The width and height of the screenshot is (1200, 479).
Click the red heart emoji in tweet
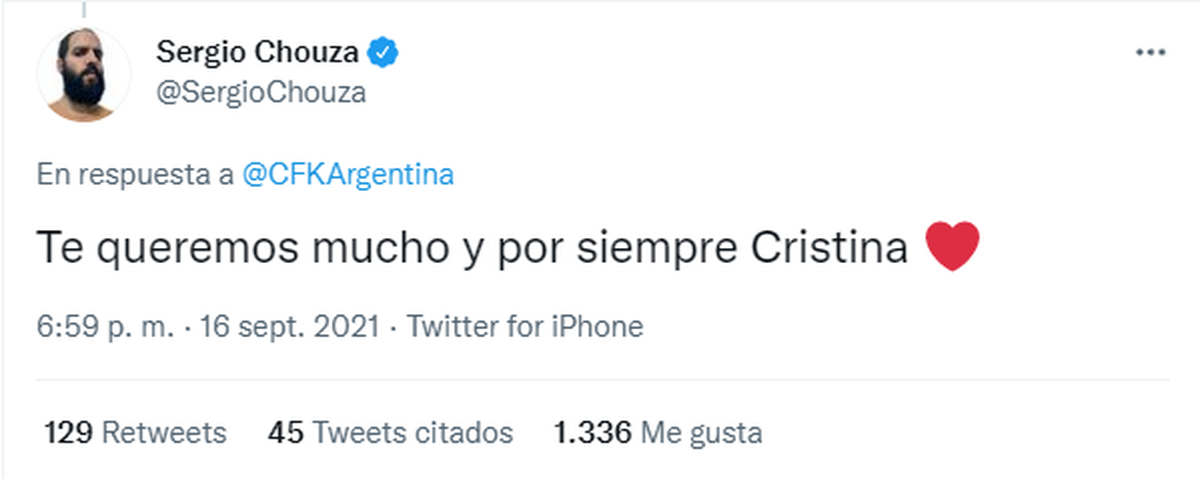click(x=953, y=247)
